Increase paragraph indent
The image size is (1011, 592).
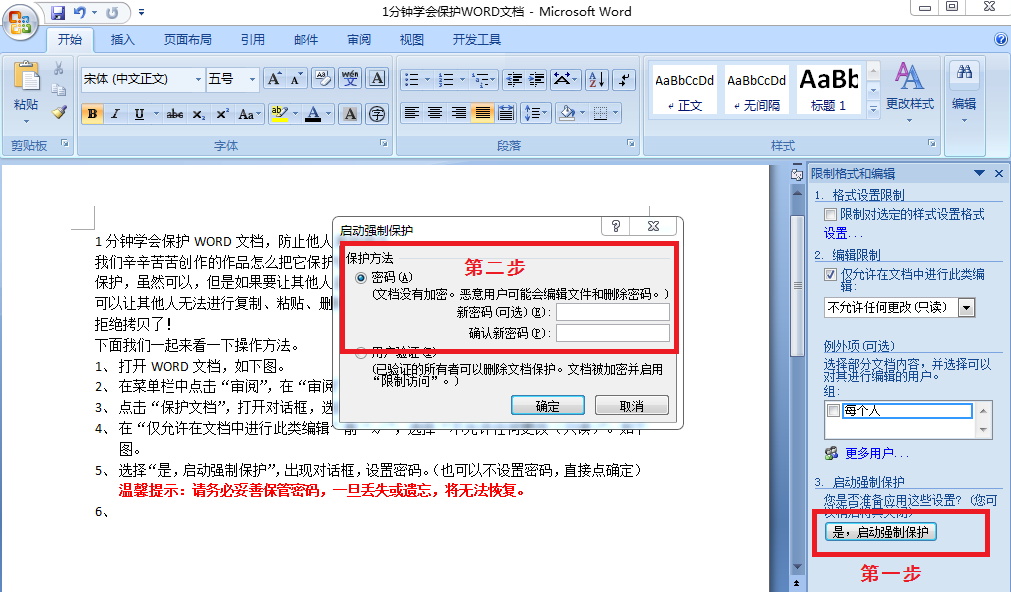point(536,79)
